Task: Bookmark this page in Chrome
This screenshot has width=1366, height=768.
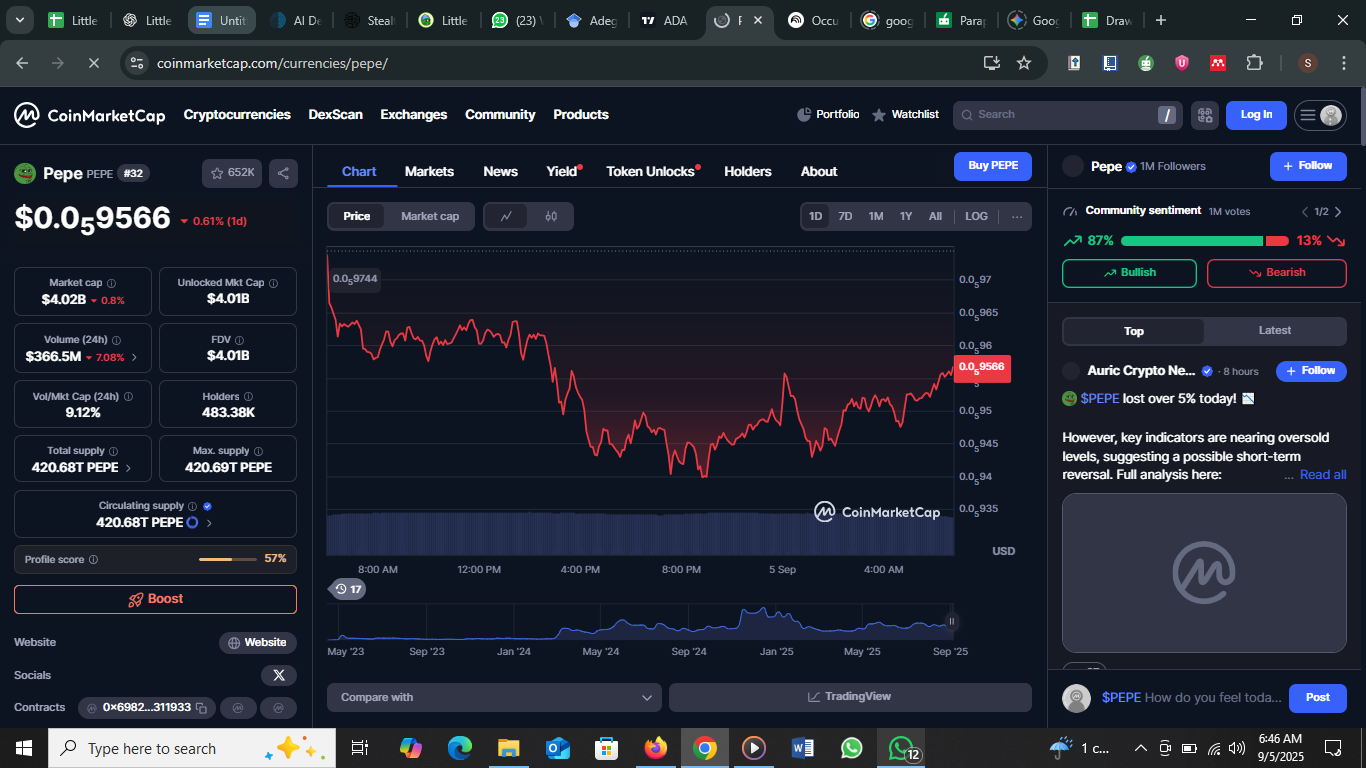Action: (1024, 63)
